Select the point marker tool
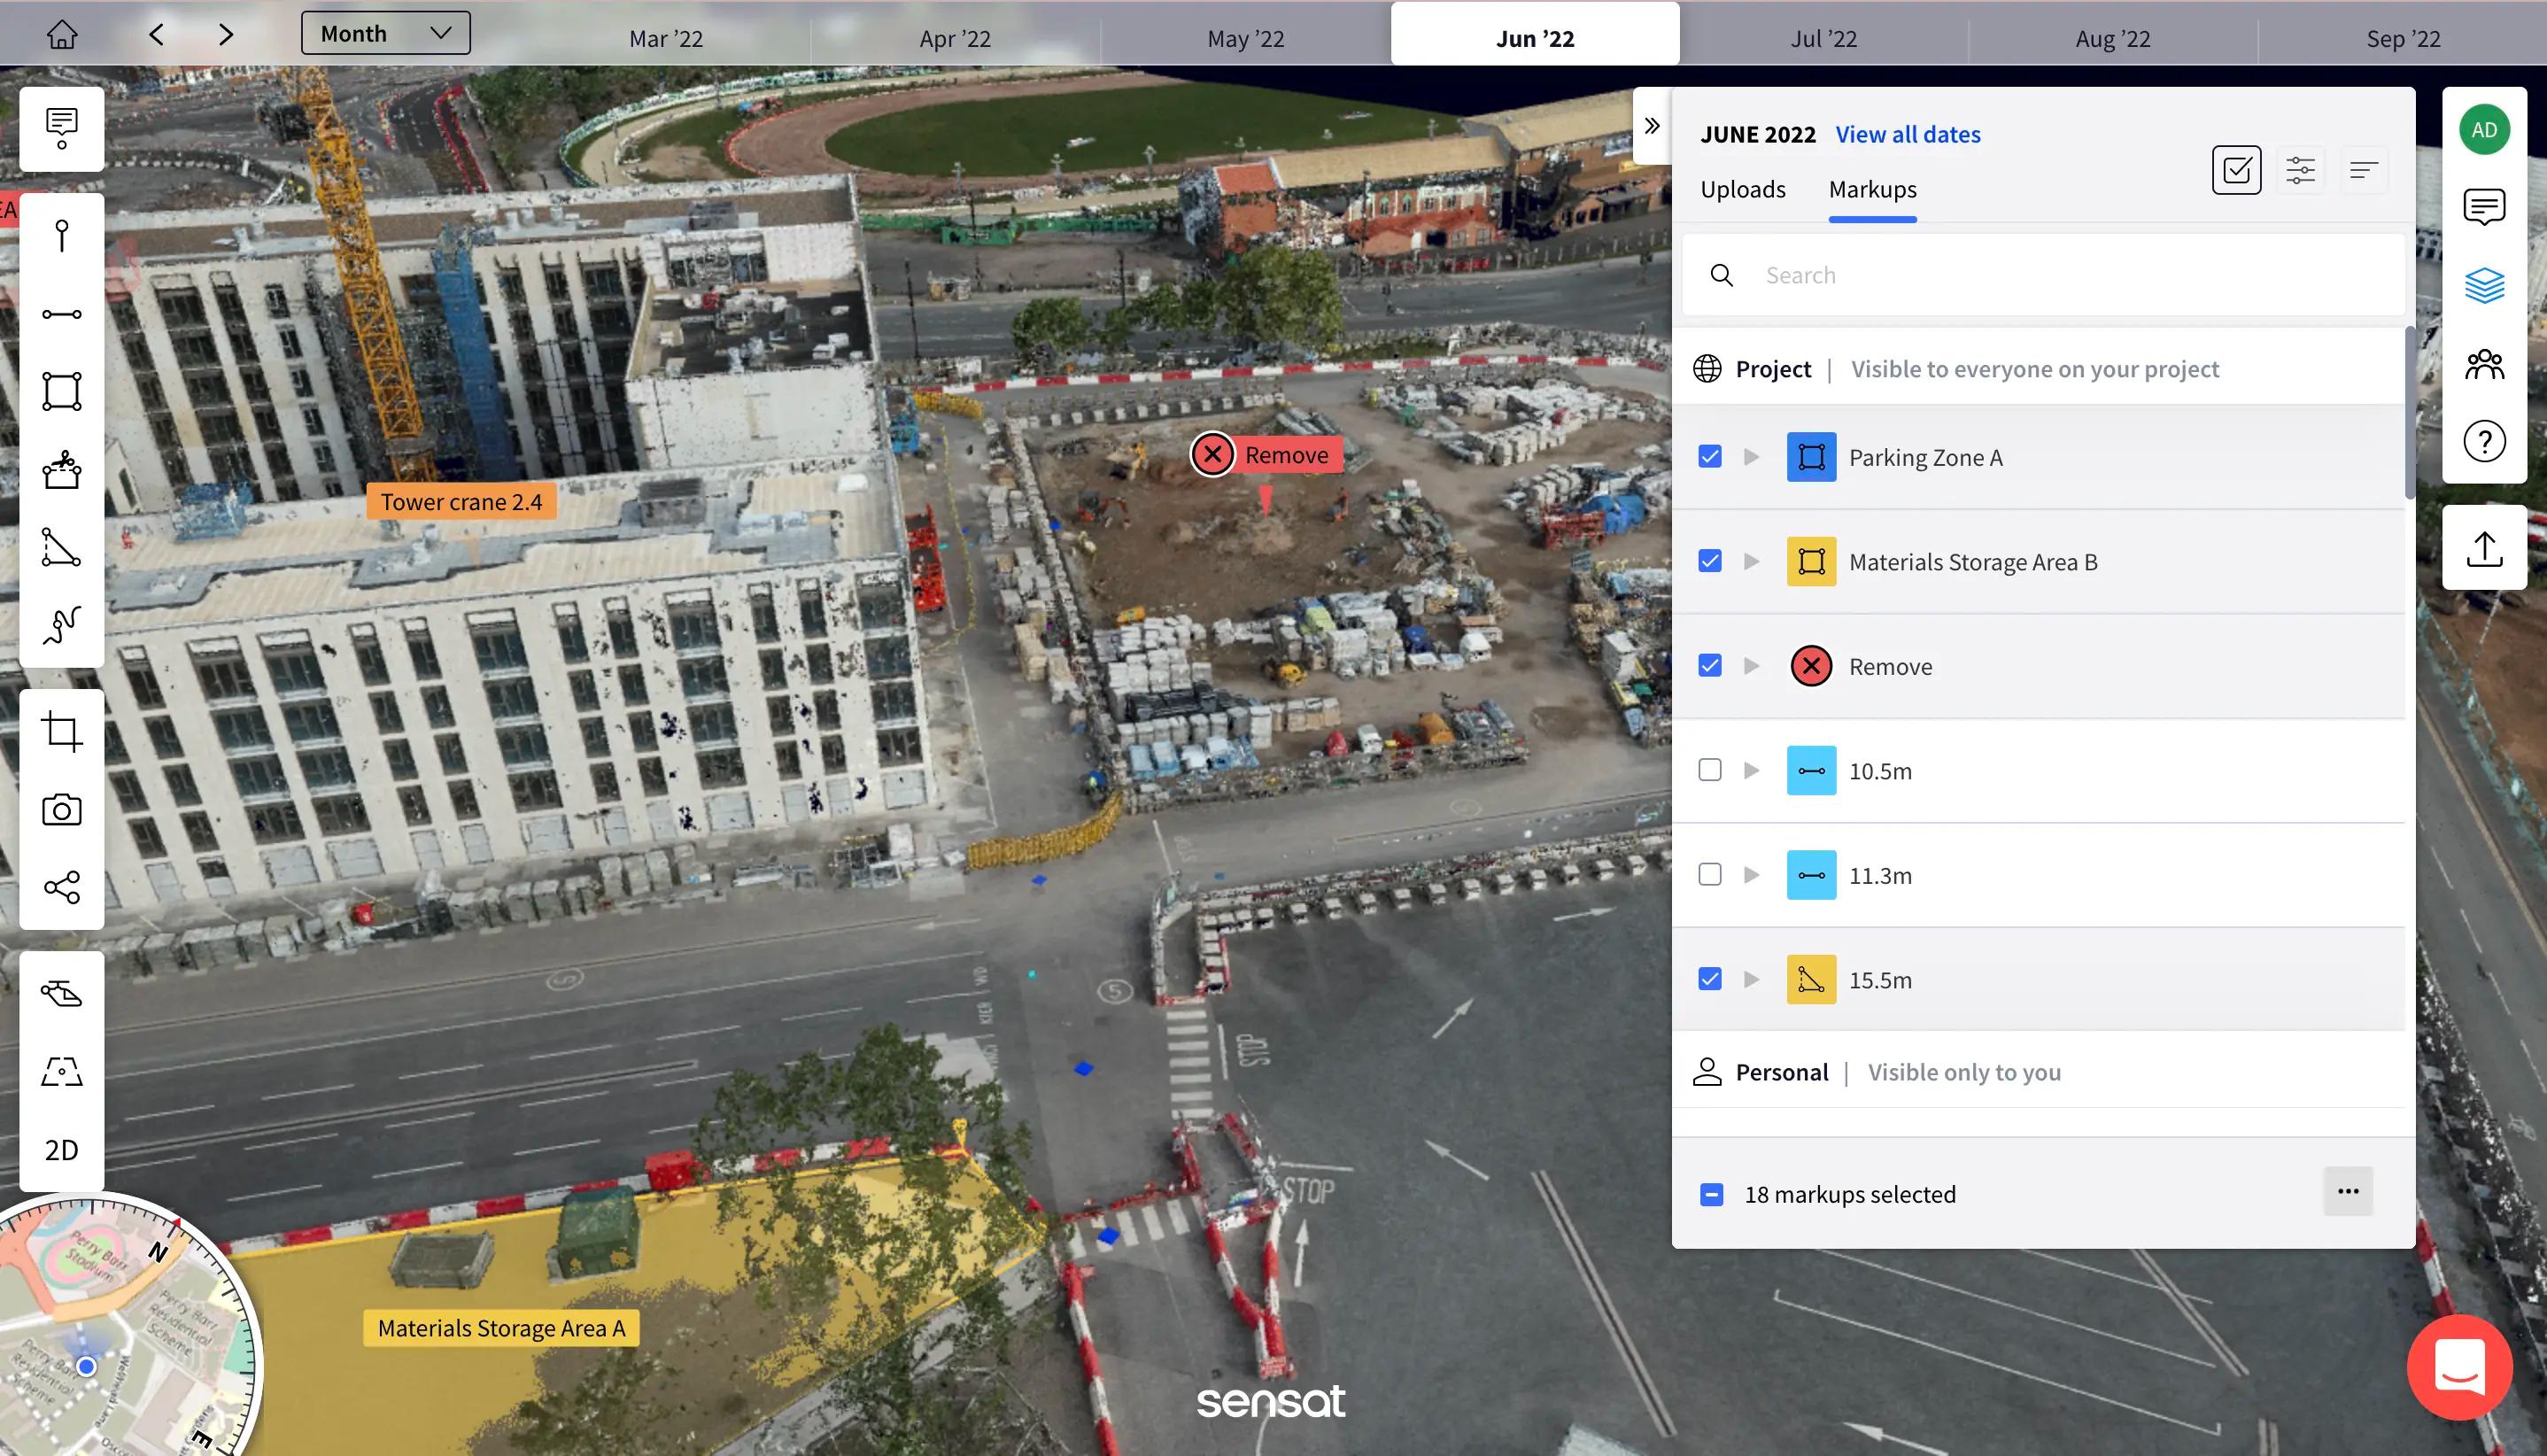 click(x=62, y=237)
